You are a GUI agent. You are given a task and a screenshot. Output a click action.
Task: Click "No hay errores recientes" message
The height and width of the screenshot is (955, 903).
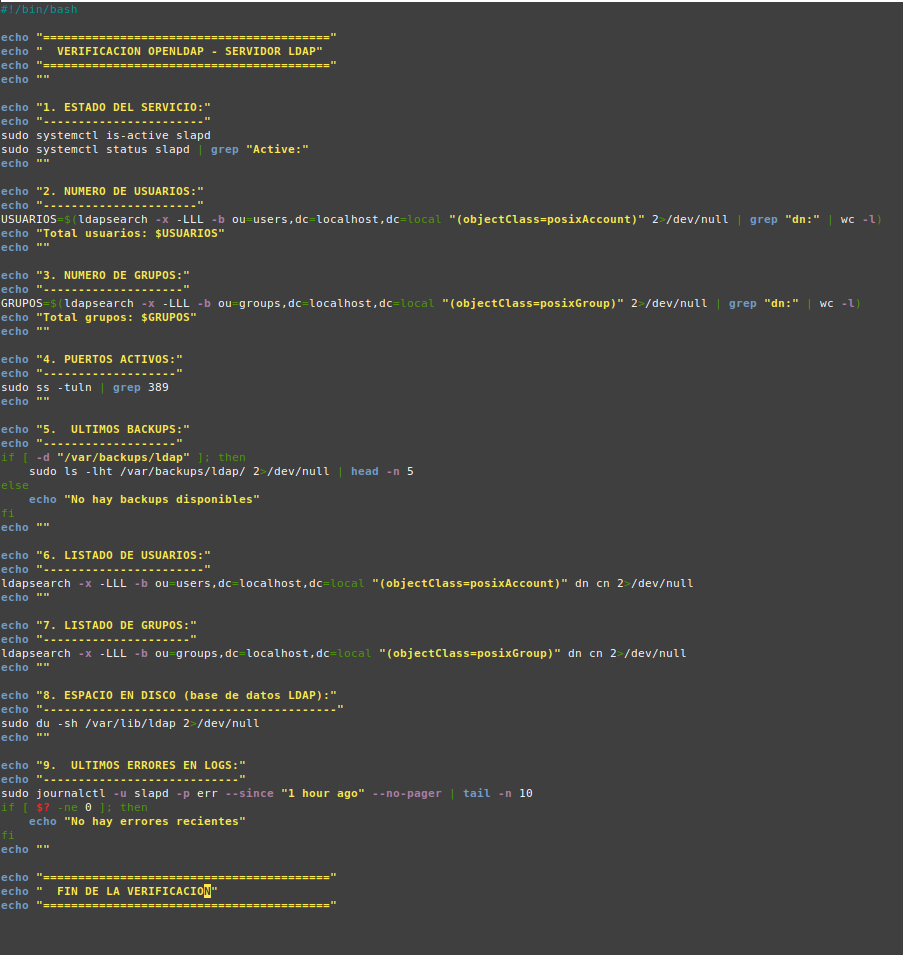tap(154, 821)
